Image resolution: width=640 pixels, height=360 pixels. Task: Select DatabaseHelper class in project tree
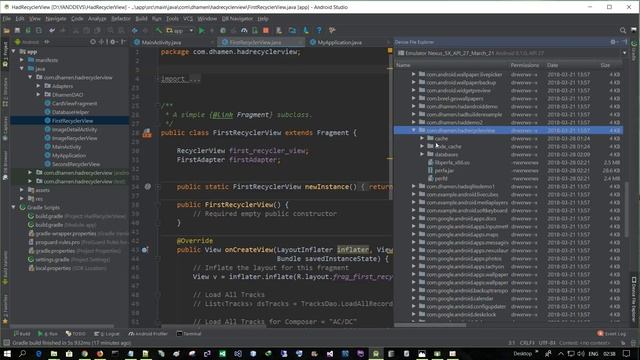tap(69, 112)
